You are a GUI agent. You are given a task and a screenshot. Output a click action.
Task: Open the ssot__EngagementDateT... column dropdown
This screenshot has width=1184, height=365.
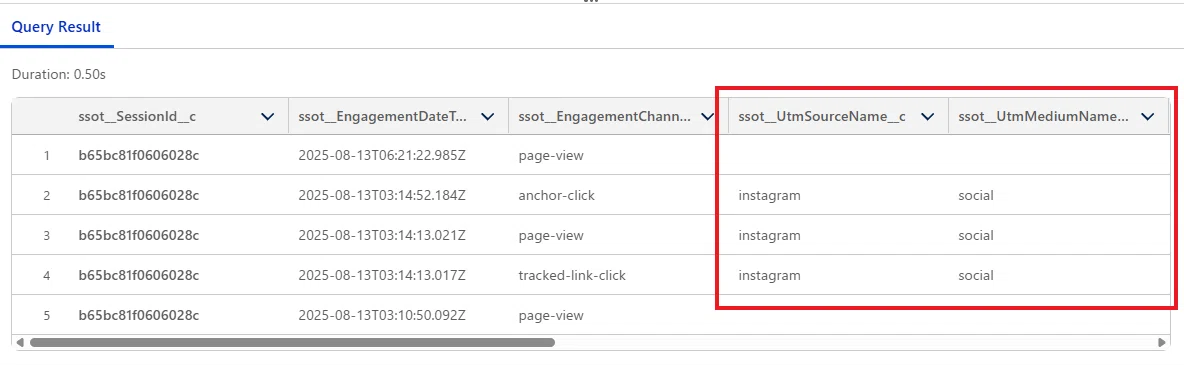coord(488,116)
